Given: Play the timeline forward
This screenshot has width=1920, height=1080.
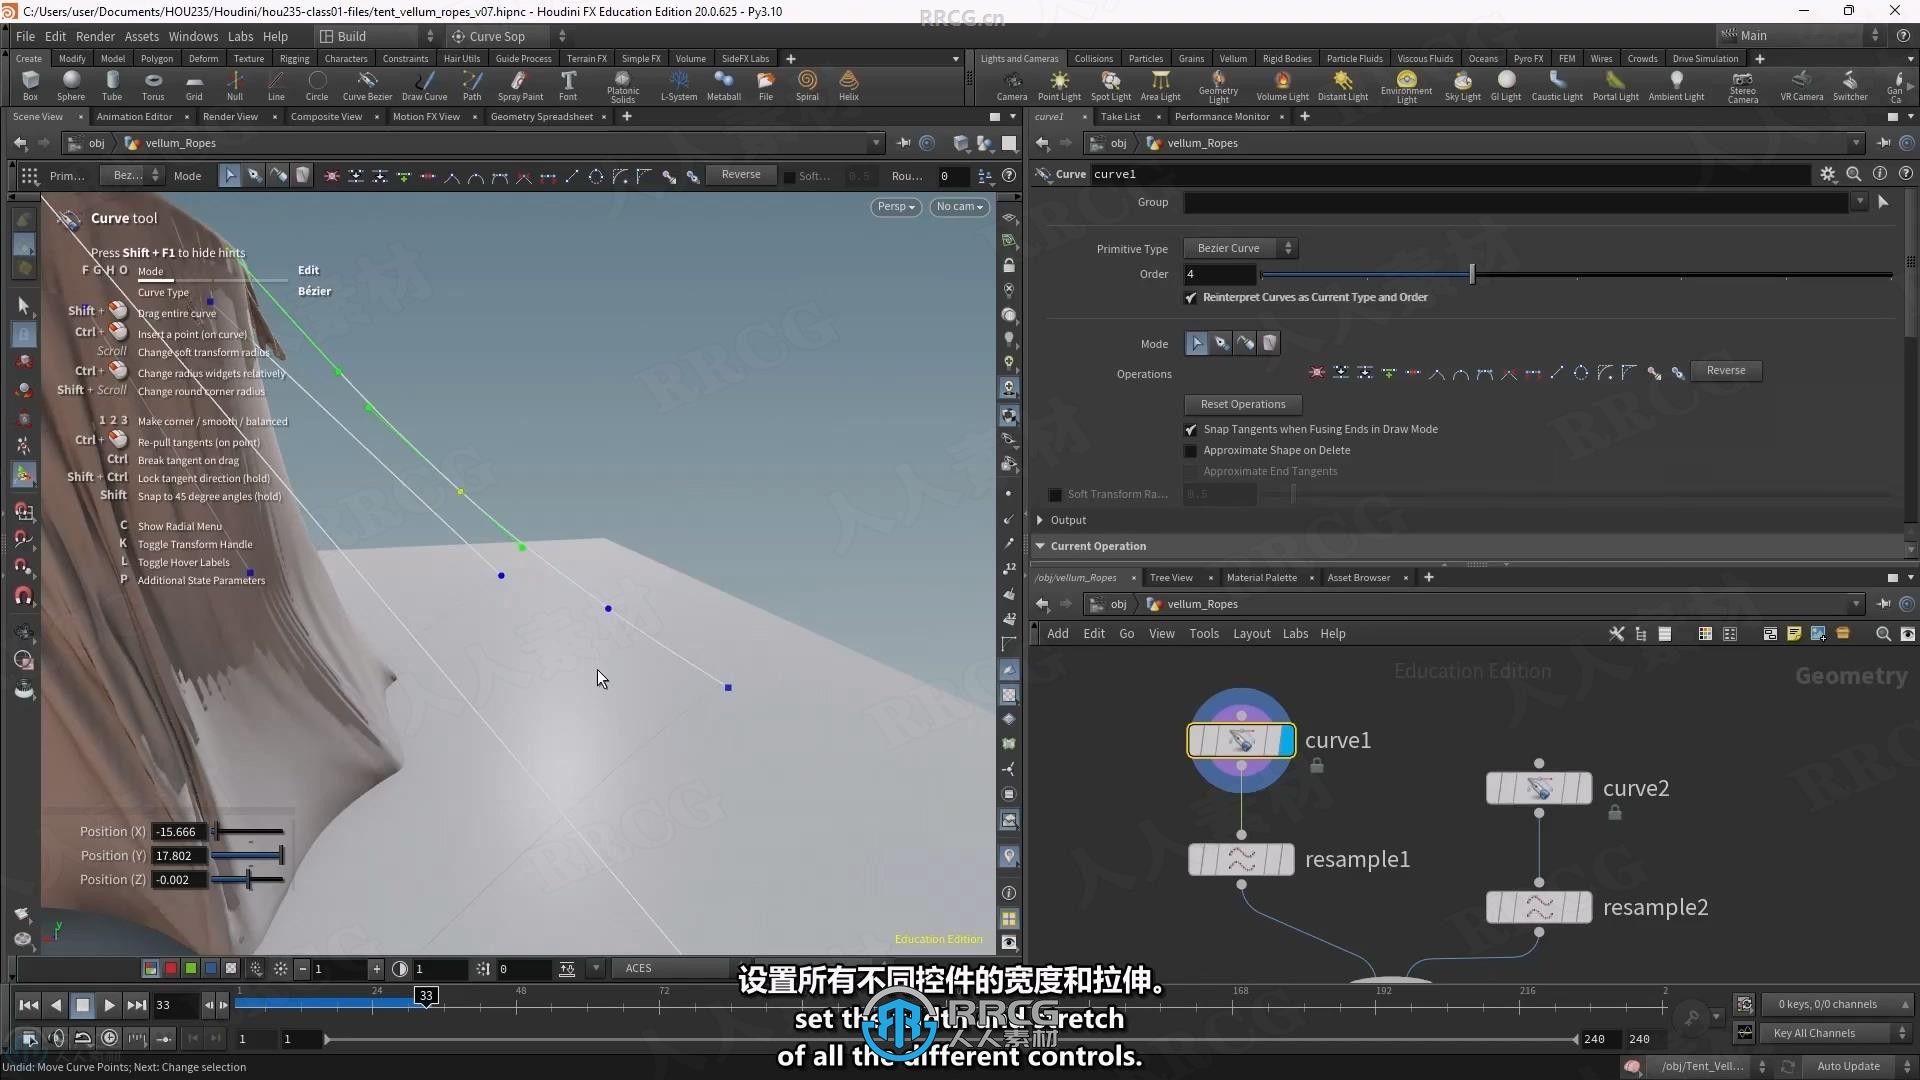Looking at the screenshot, I should pyautogui.click(x=109, y=1005).
